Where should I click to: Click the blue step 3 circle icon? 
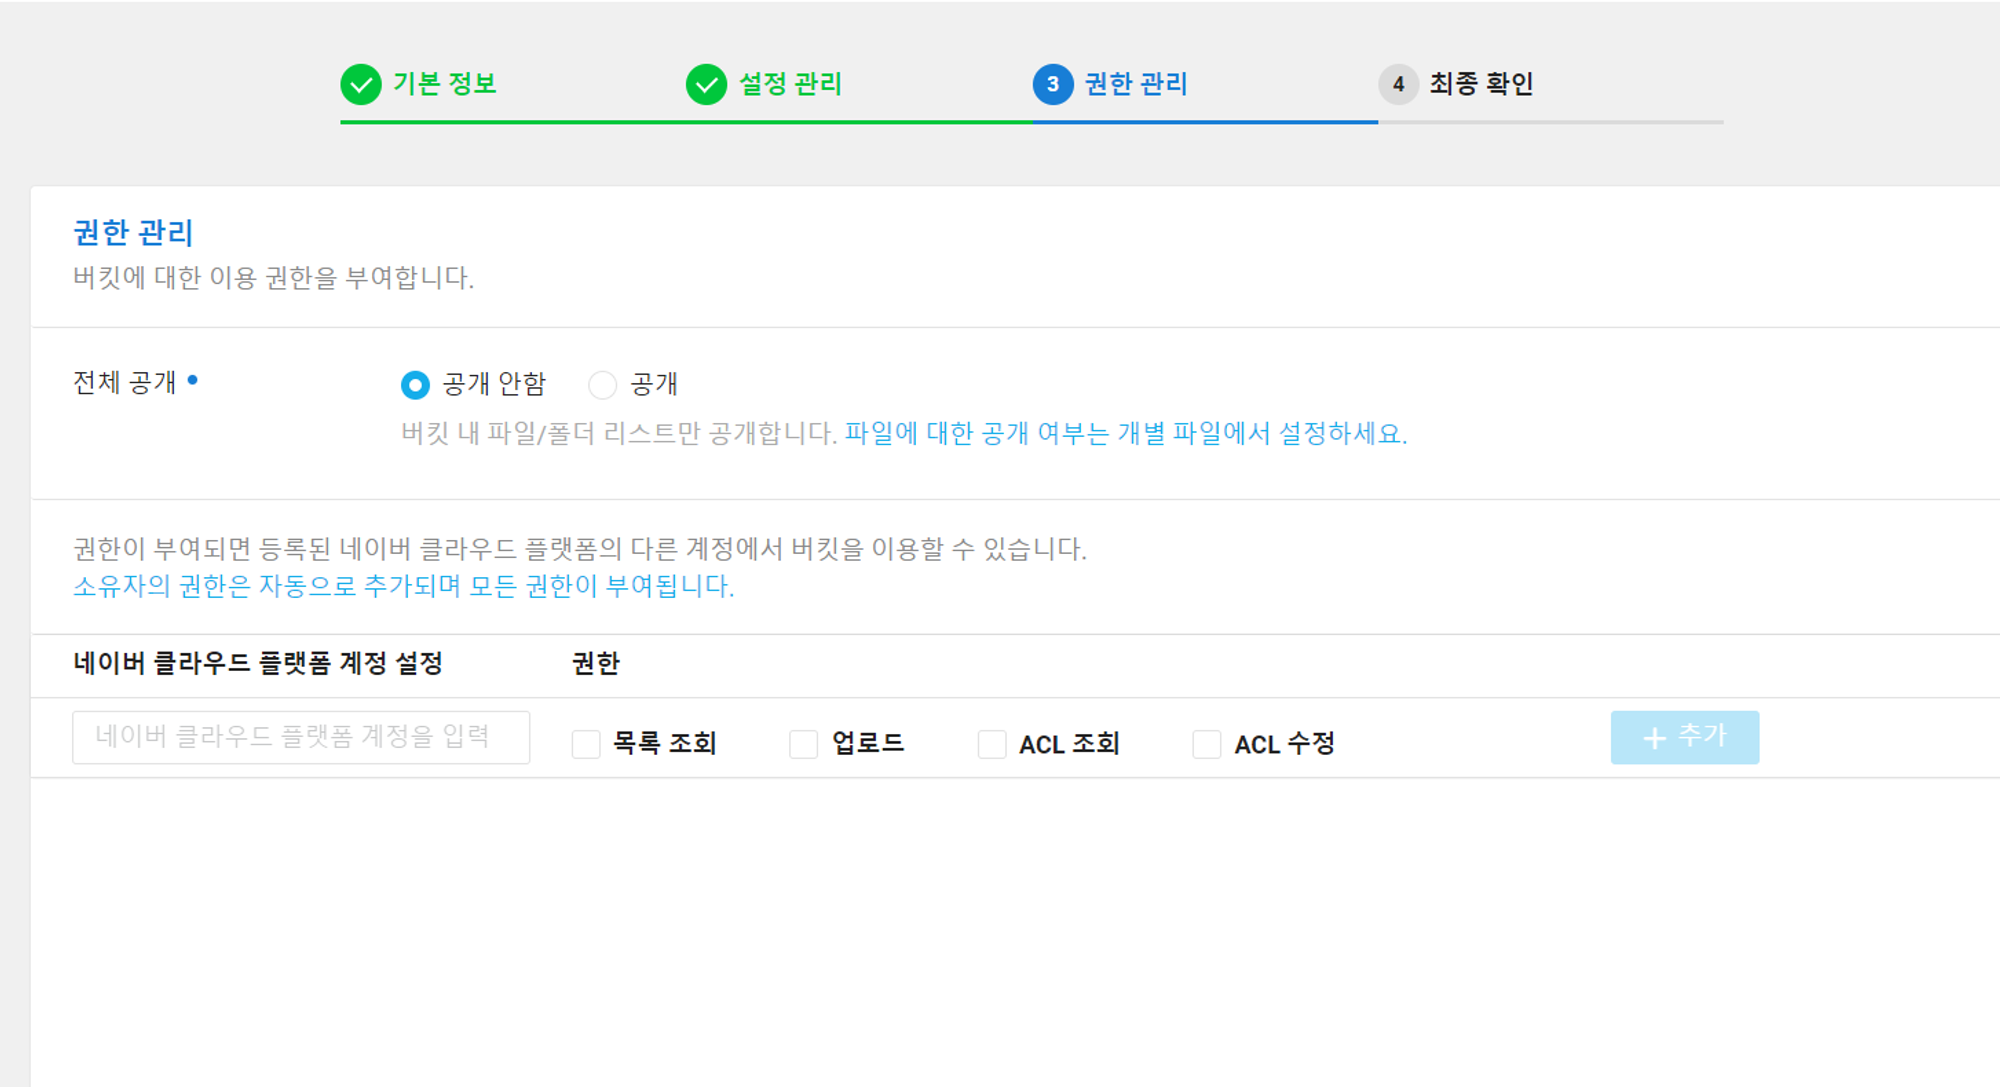(x=1052, y=85)
